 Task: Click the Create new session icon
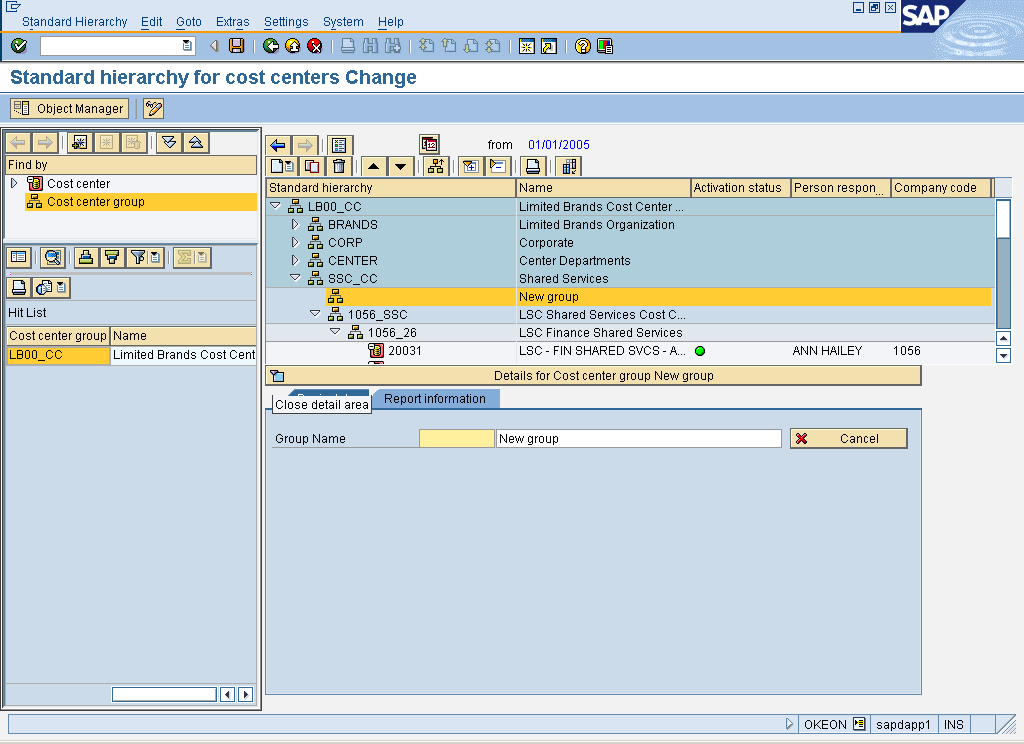[x=526, y=46]
